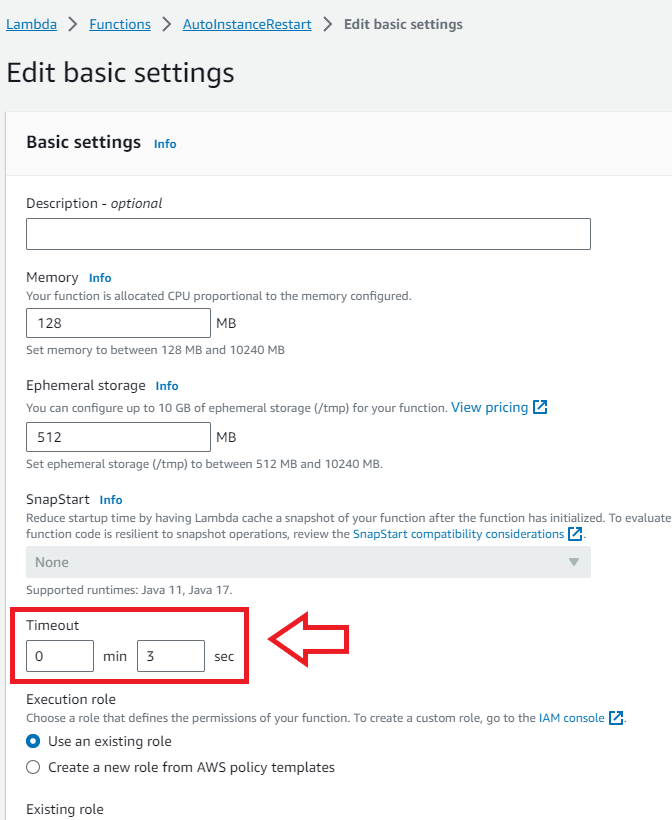Open the Ephemeral storage Info link
This screenshot has width=672, height=820.
pyautogui.click(x=167, y=385)
